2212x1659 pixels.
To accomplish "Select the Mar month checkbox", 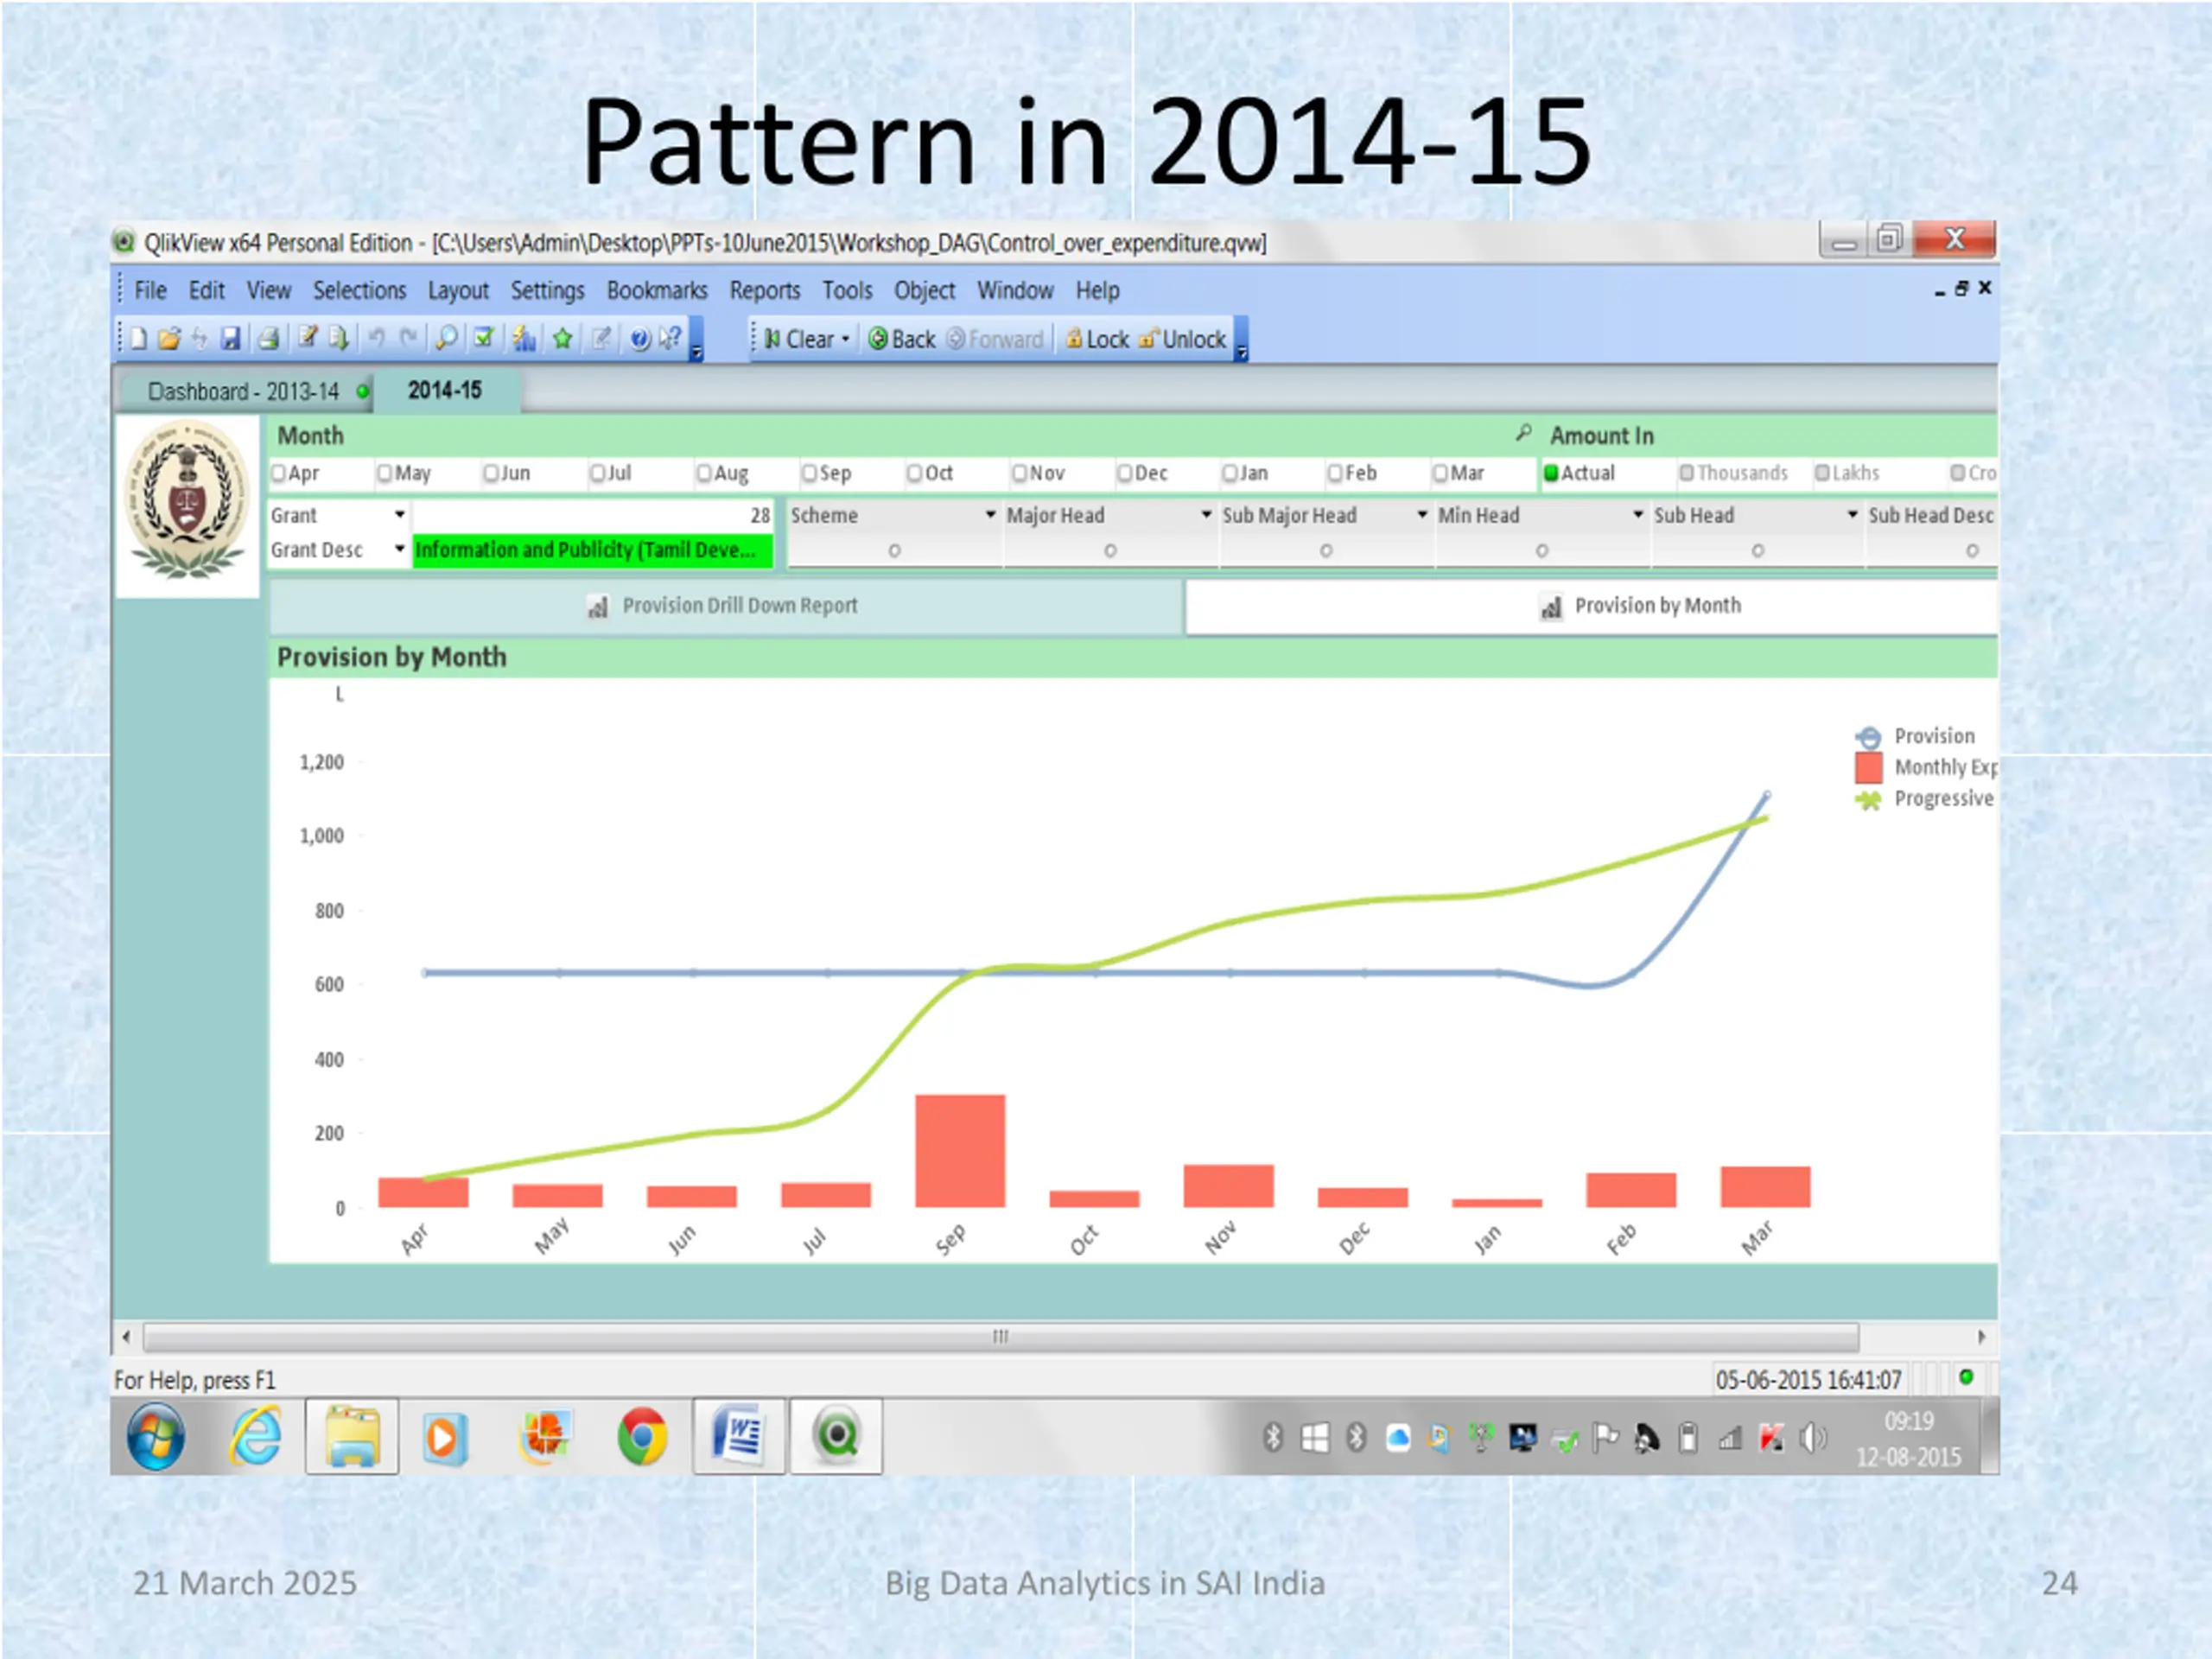I will [x=1441, y=473].
